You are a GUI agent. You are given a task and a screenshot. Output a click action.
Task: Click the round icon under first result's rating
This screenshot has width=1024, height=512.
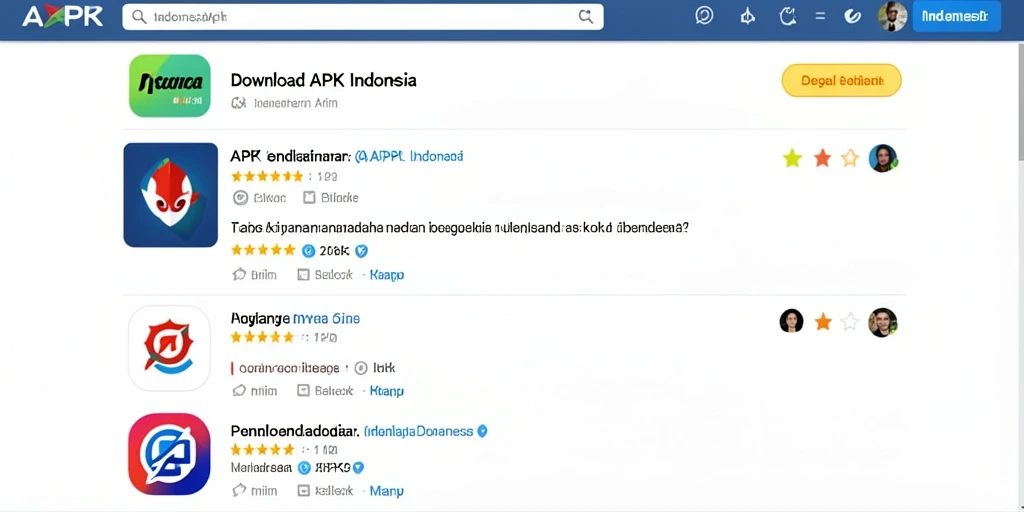[x=240, y=198]
